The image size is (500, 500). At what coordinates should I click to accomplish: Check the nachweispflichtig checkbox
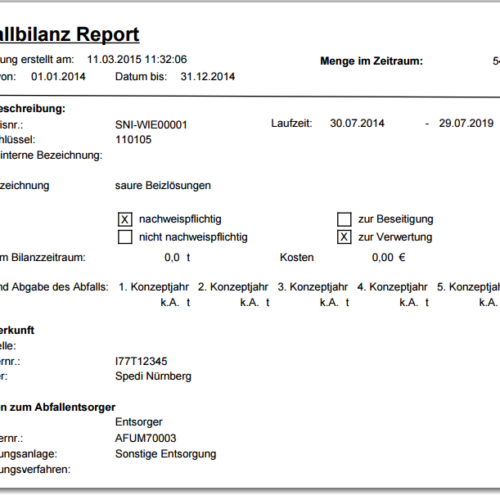pos(125,219)
